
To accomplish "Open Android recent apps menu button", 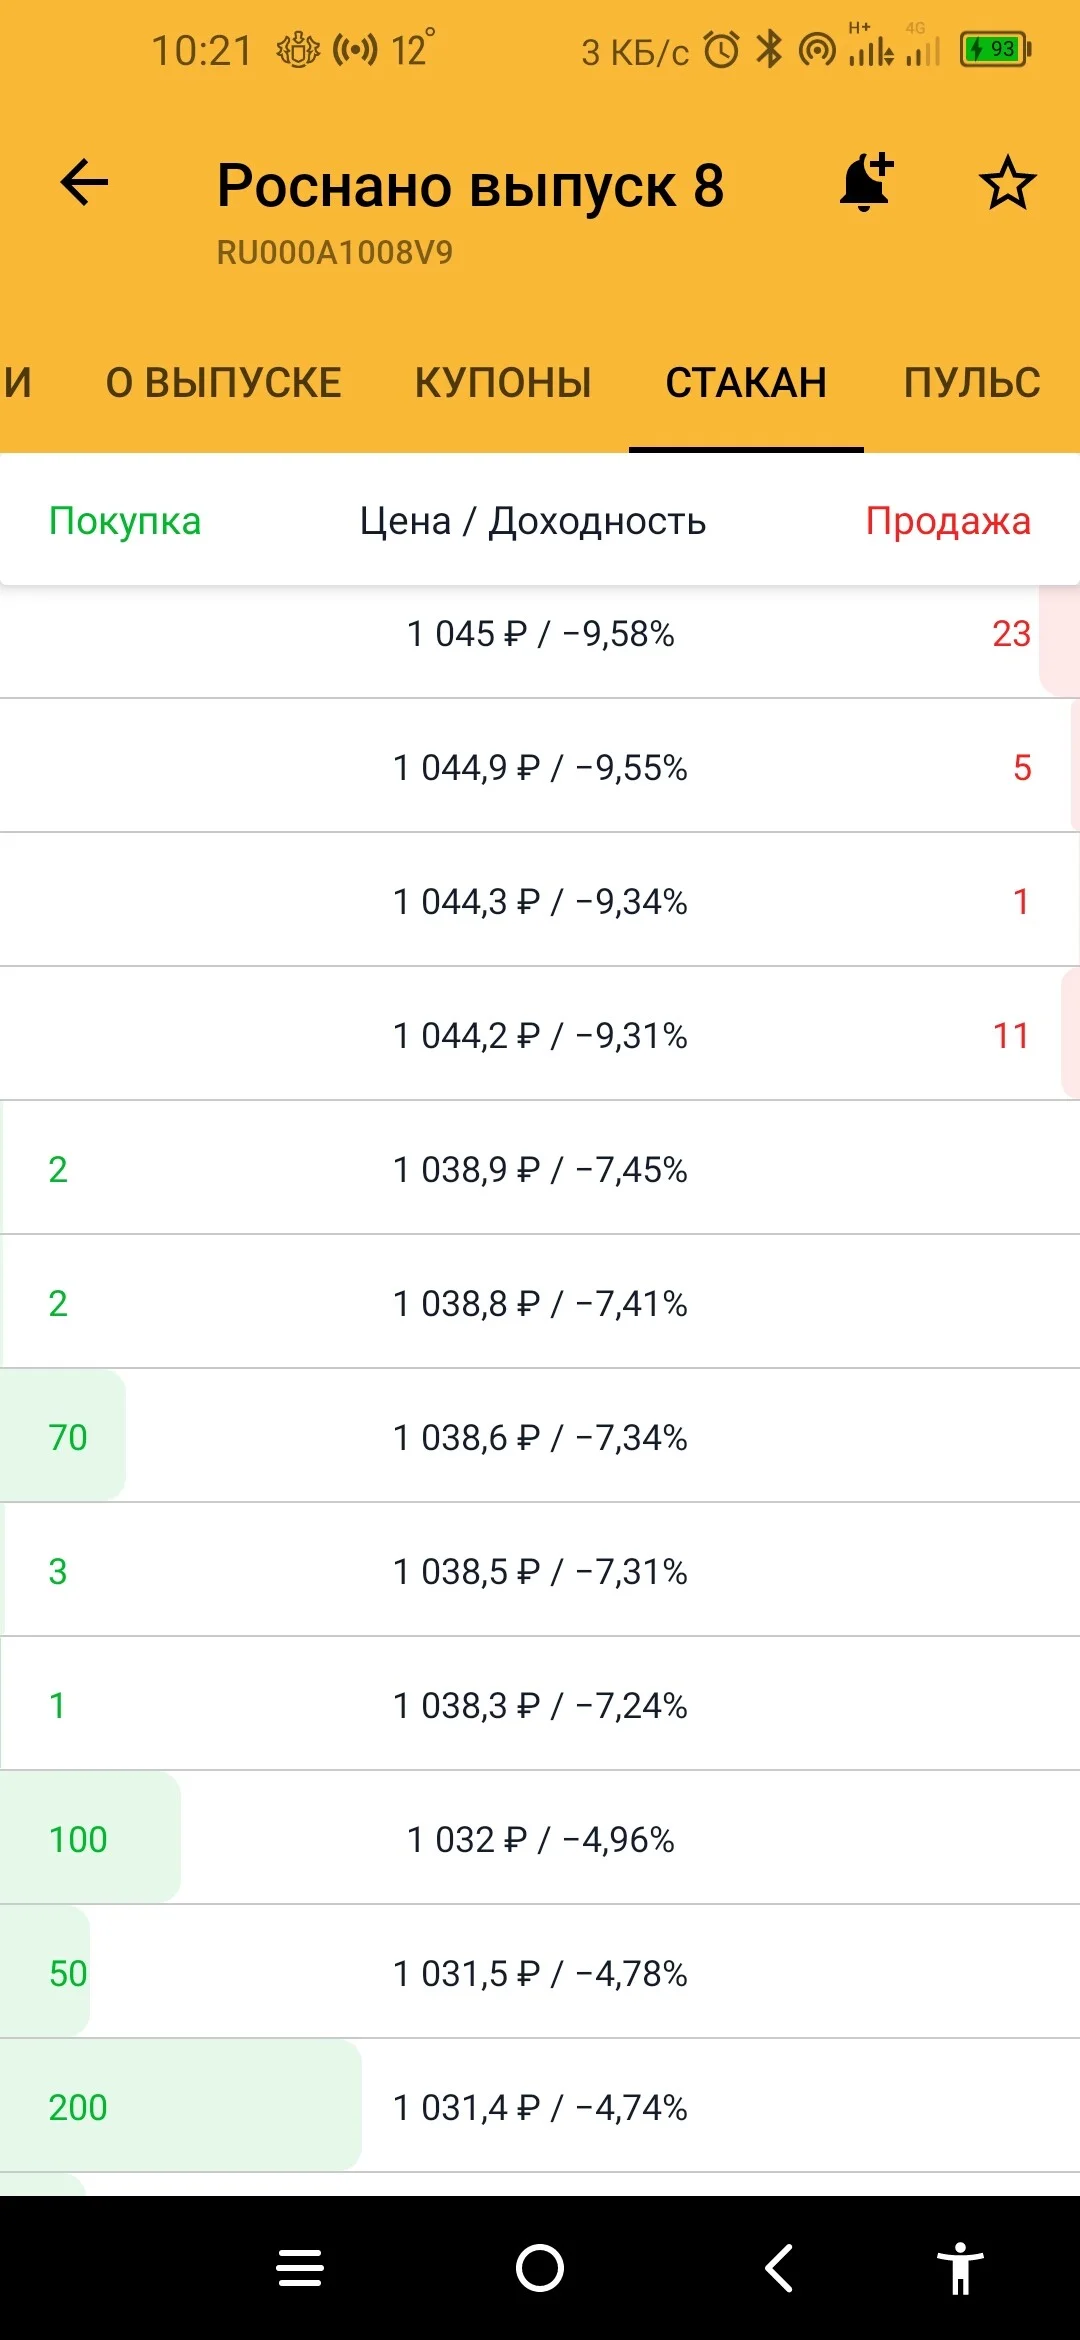I will tap(300, 2268).
